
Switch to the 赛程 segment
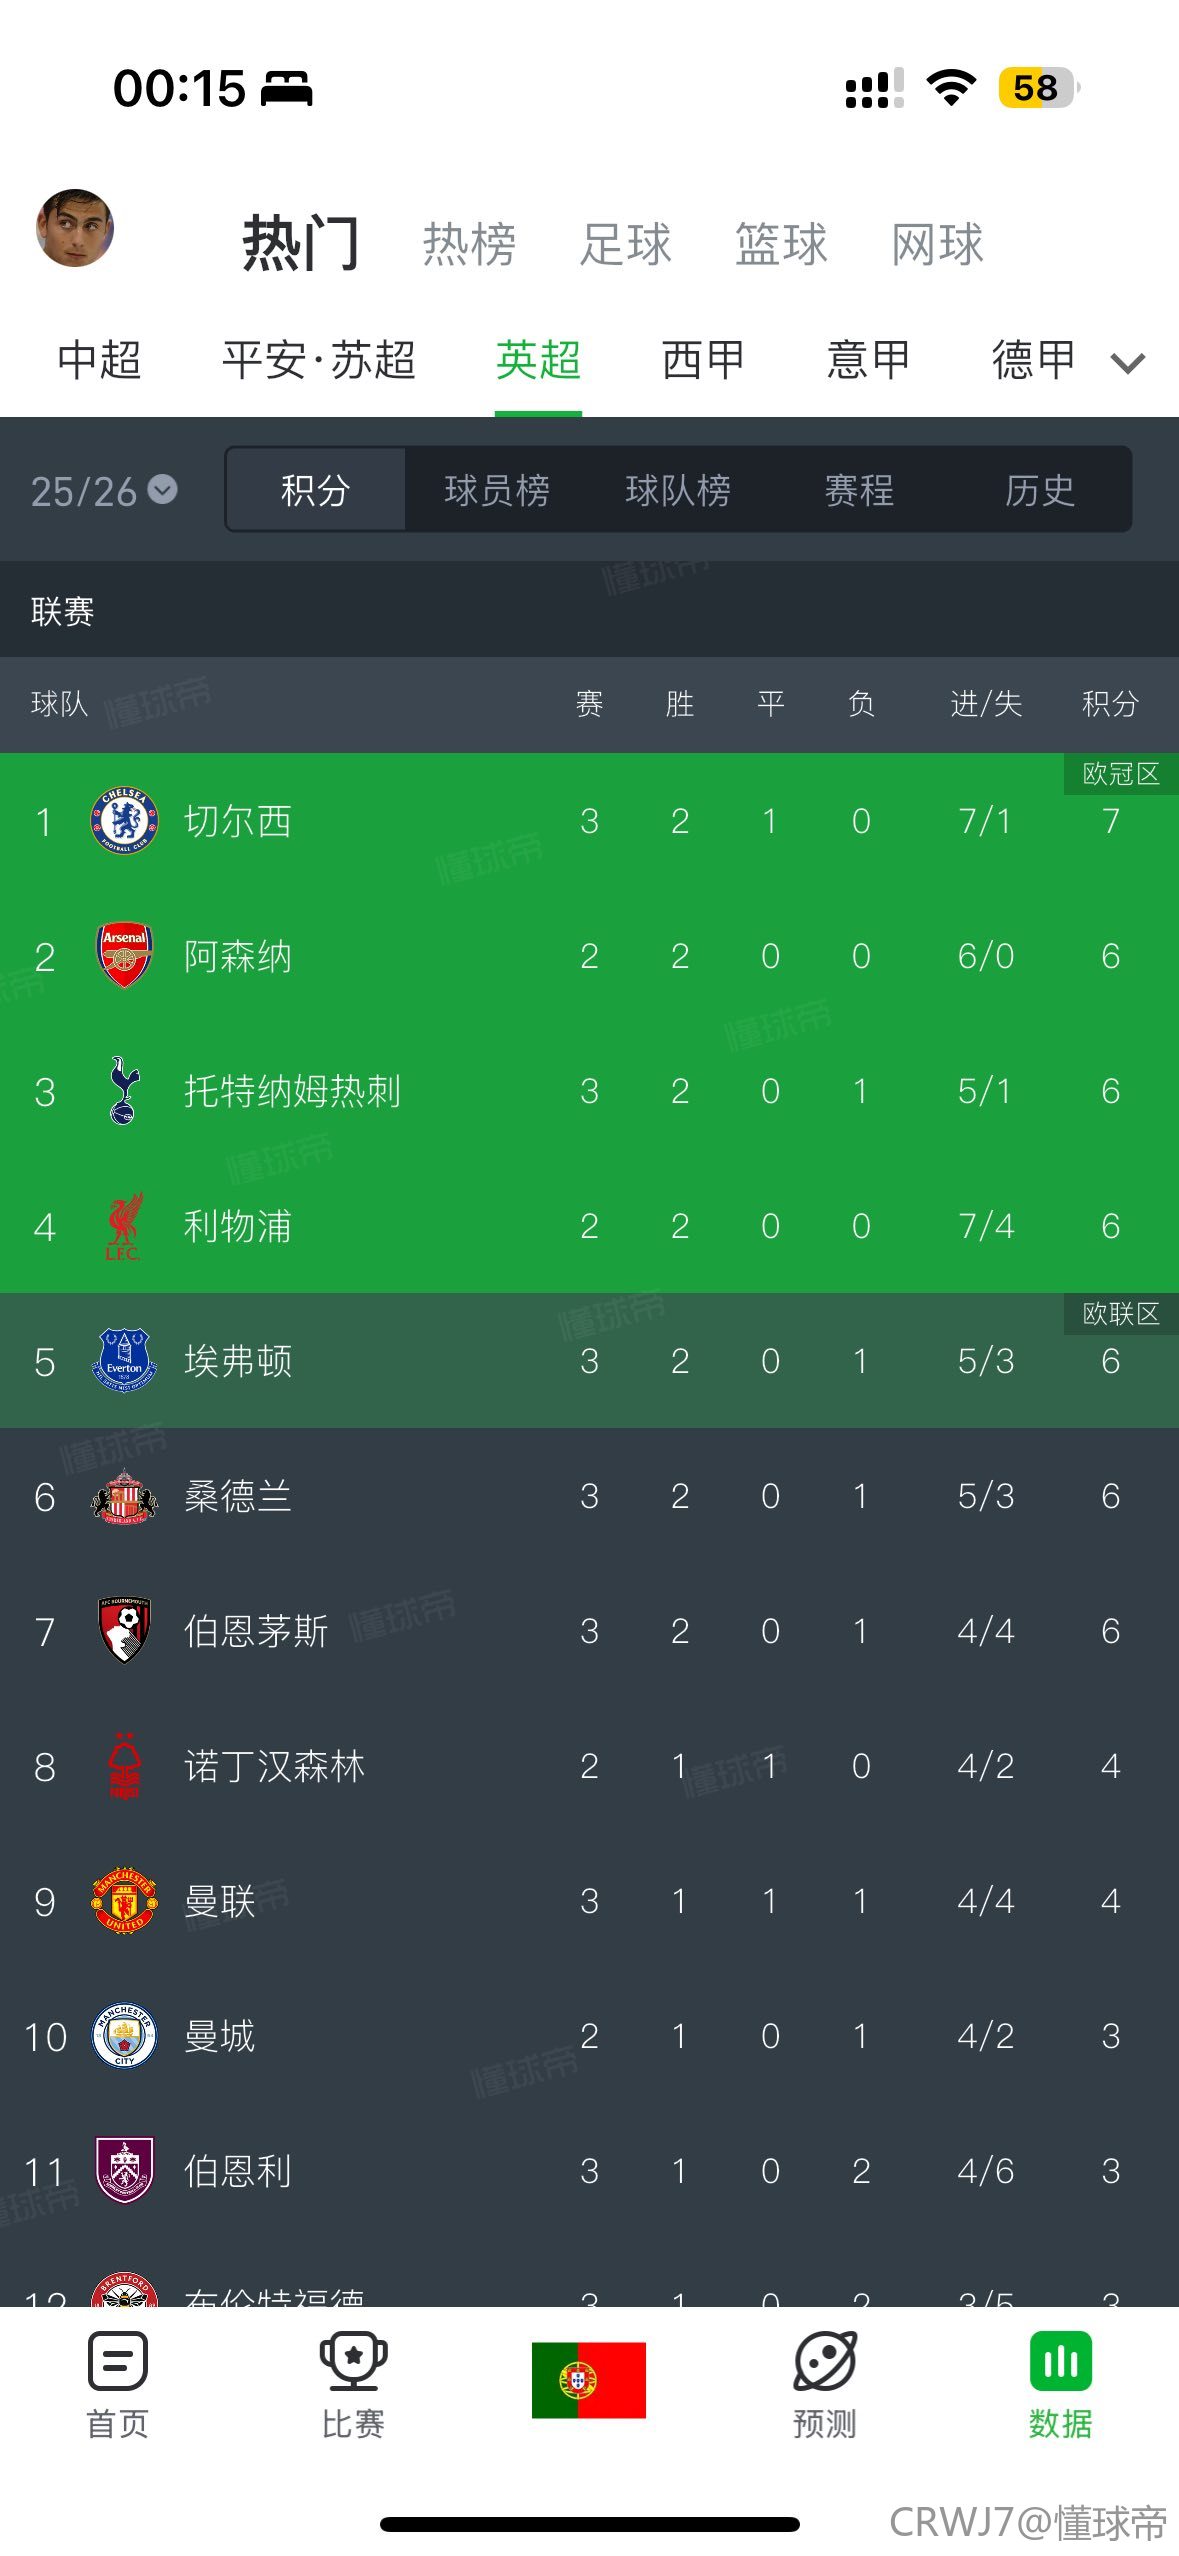pyautogui.click(x=859, y=490)
